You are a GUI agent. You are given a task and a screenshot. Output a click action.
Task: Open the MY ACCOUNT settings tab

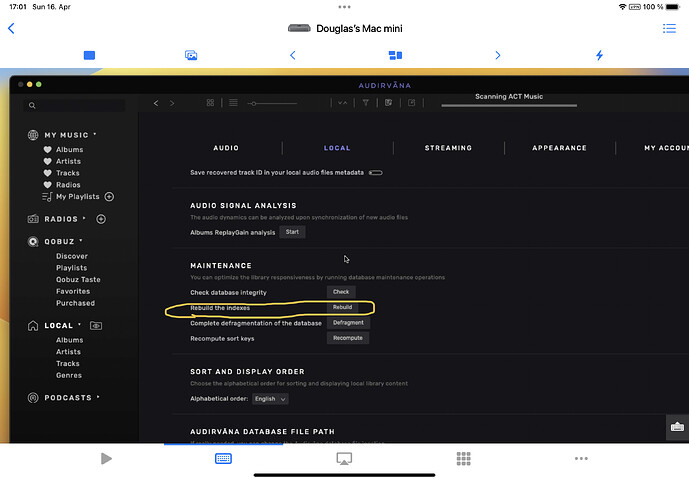(x=666, y=148)
